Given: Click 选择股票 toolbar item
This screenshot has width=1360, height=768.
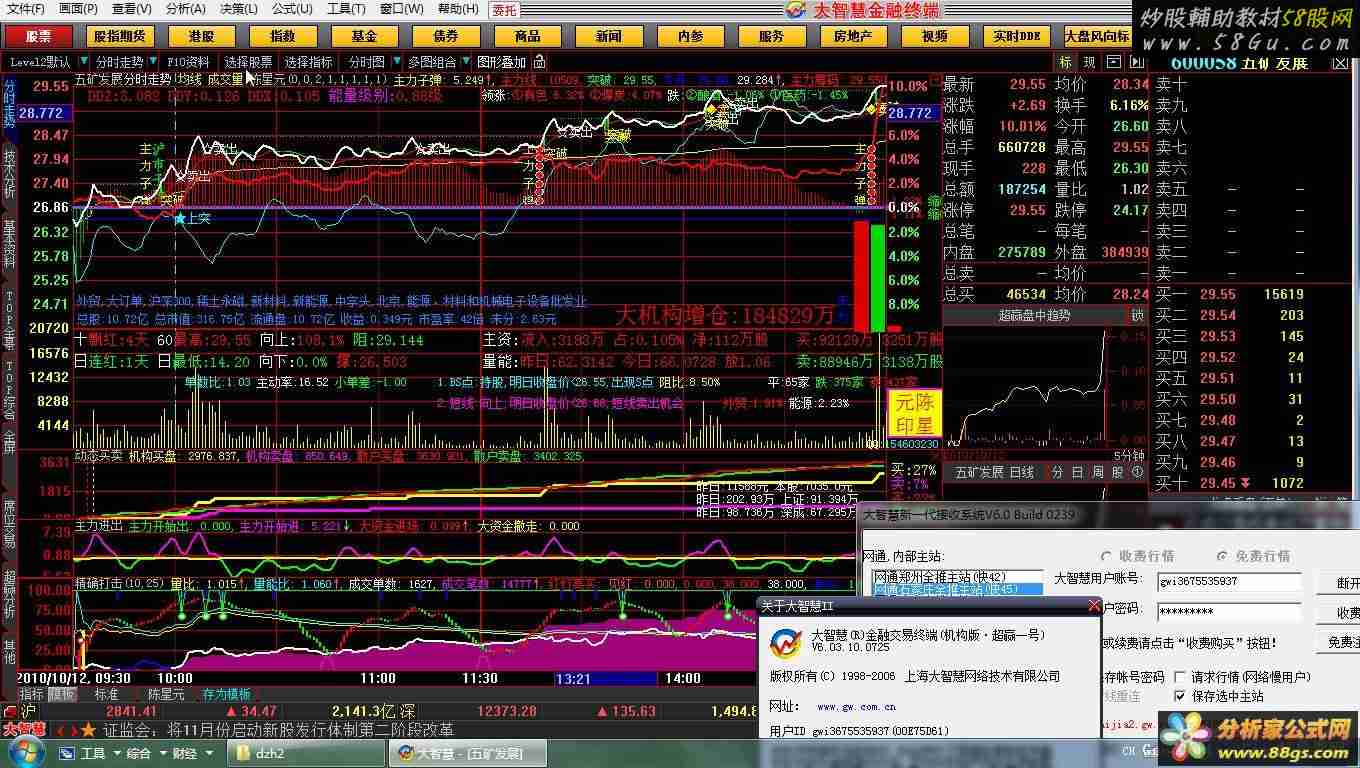Looking at the screenshot, I should click(x=248, y=62).
